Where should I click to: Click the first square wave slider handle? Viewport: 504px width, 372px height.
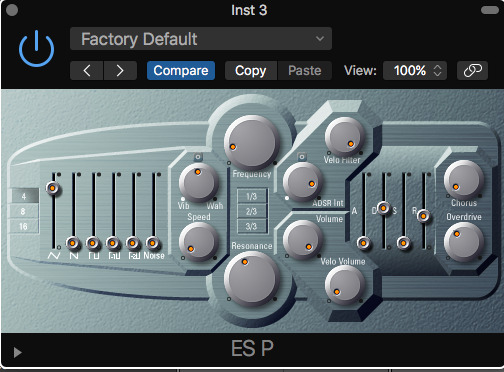(93, 243)
